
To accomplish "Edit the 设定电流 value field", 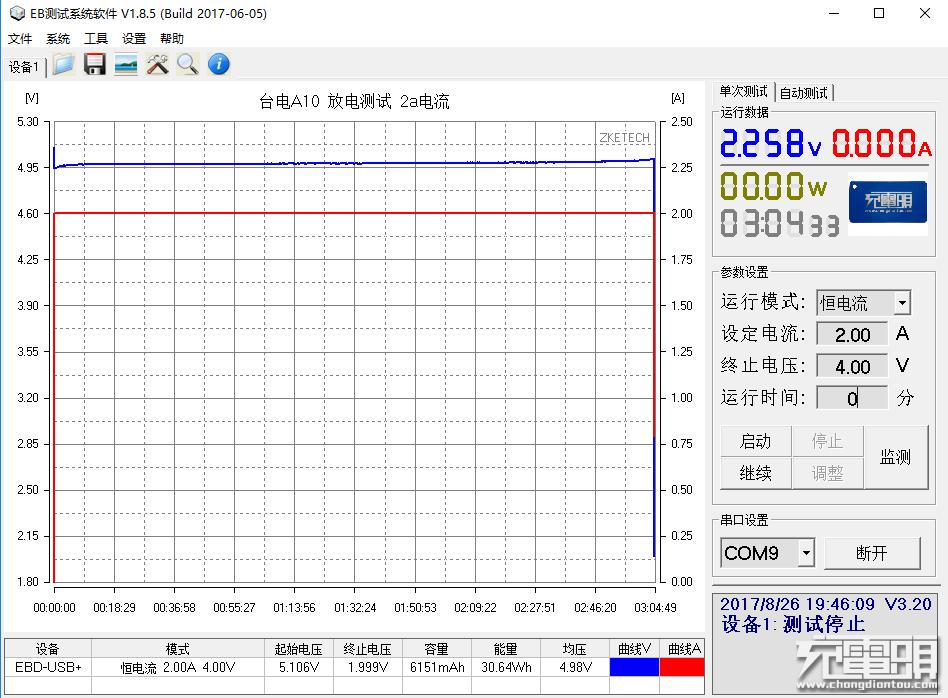I will [x=851, y=334].
